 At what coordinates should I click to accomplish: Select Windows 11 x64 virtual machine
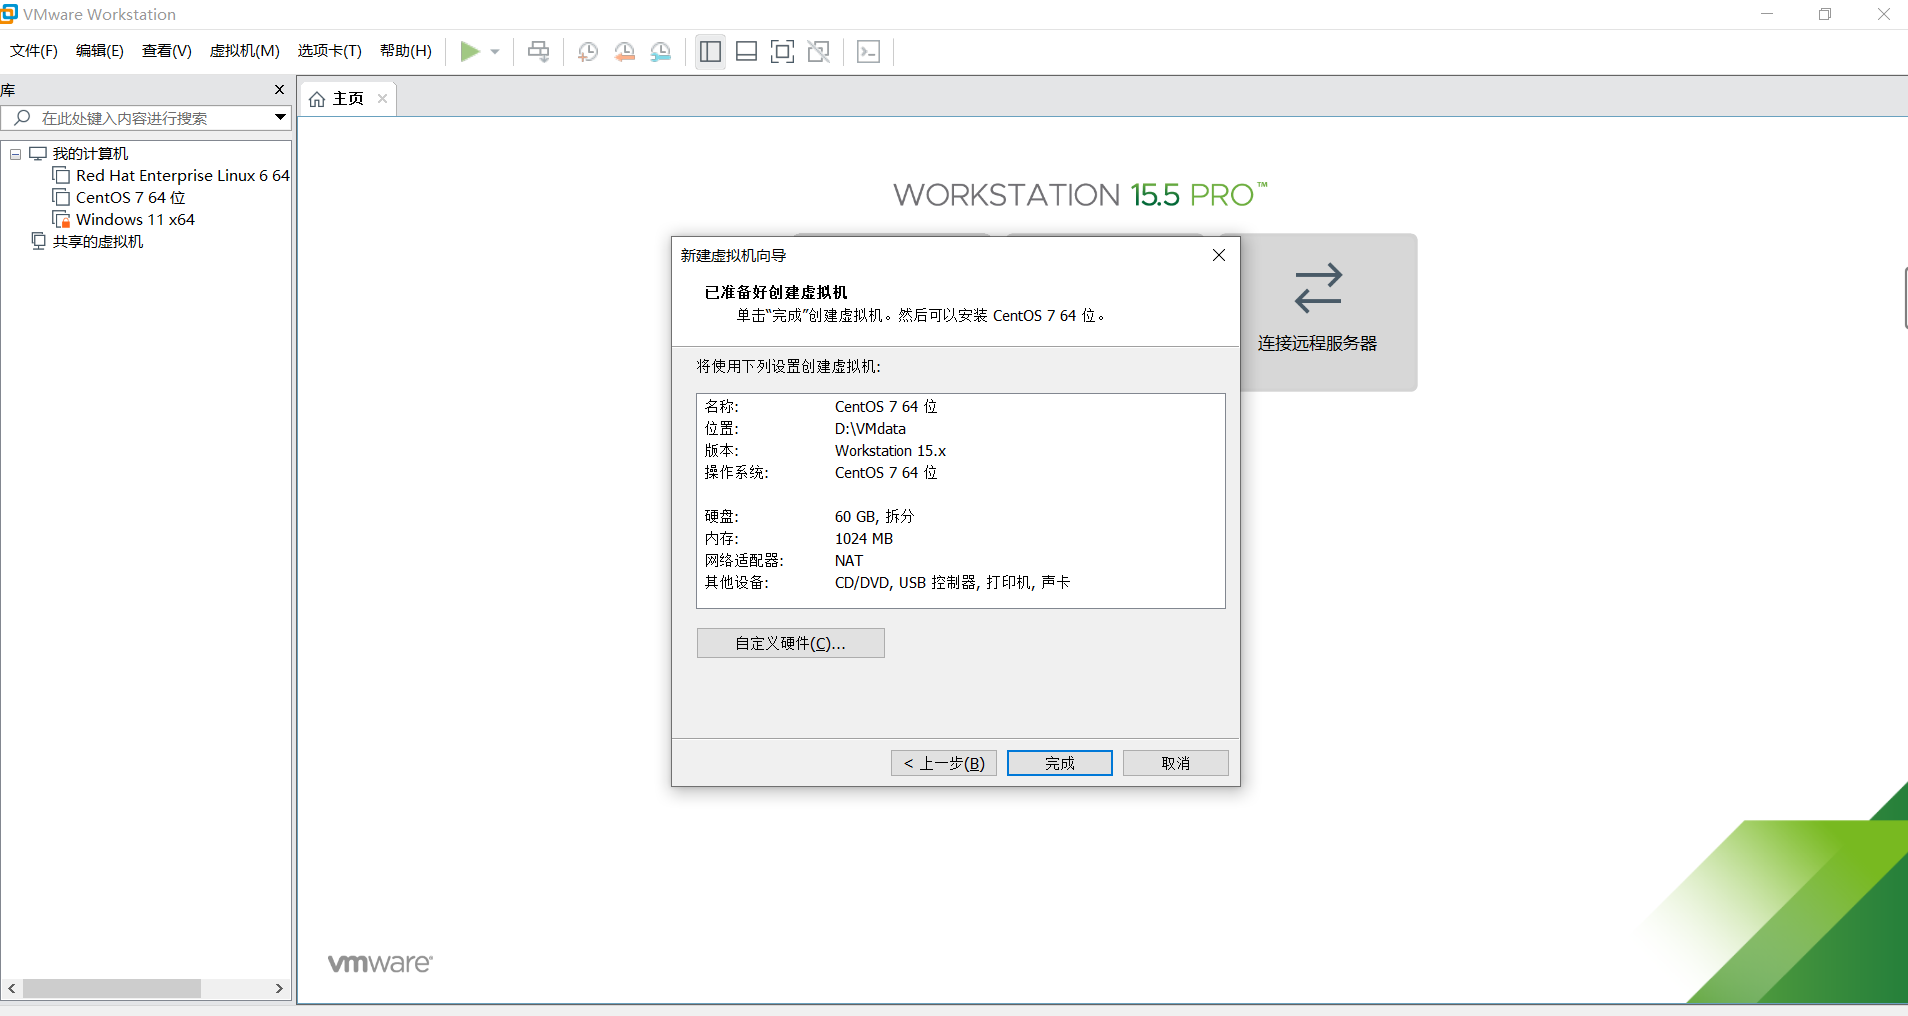point(135,220)
